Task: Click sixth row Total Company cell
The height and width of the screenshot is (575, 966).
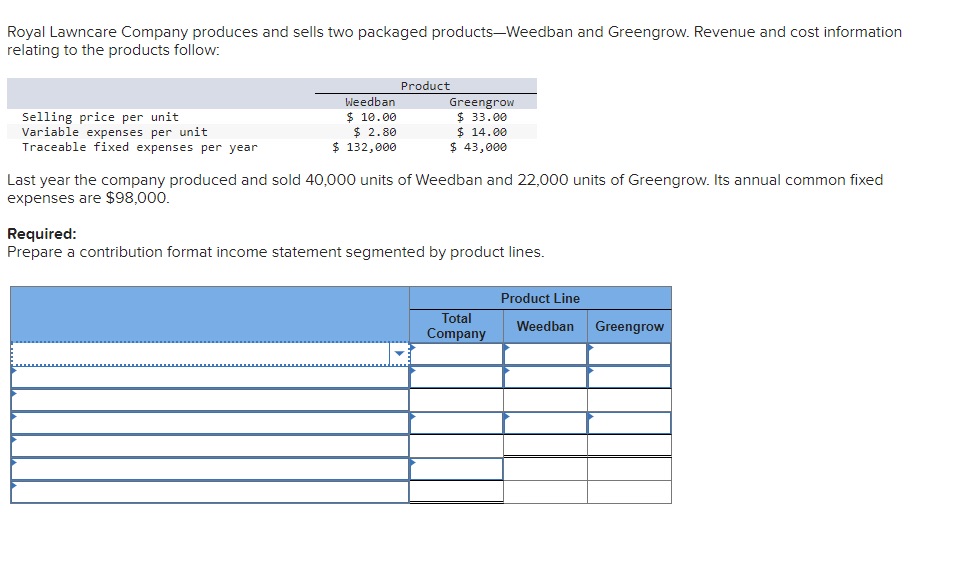Action: (457, 469)
